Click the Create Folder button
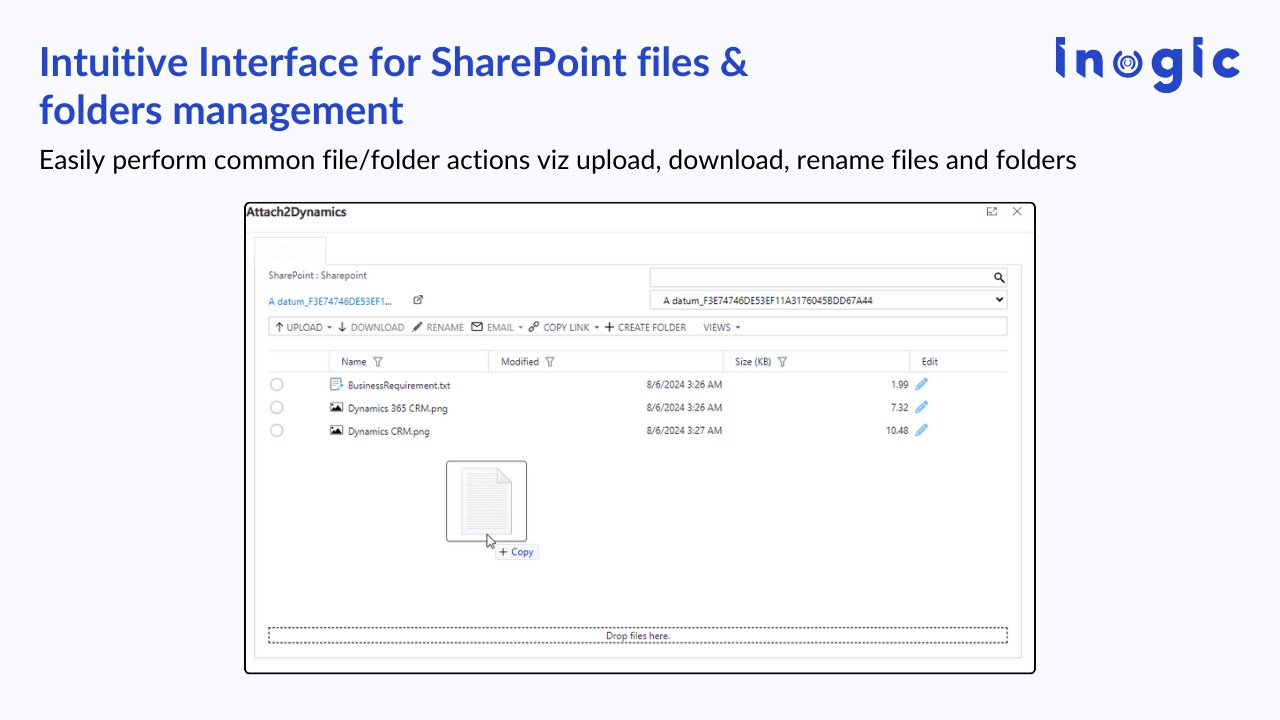Screen dimensions: 1280x720 [646, 327]
